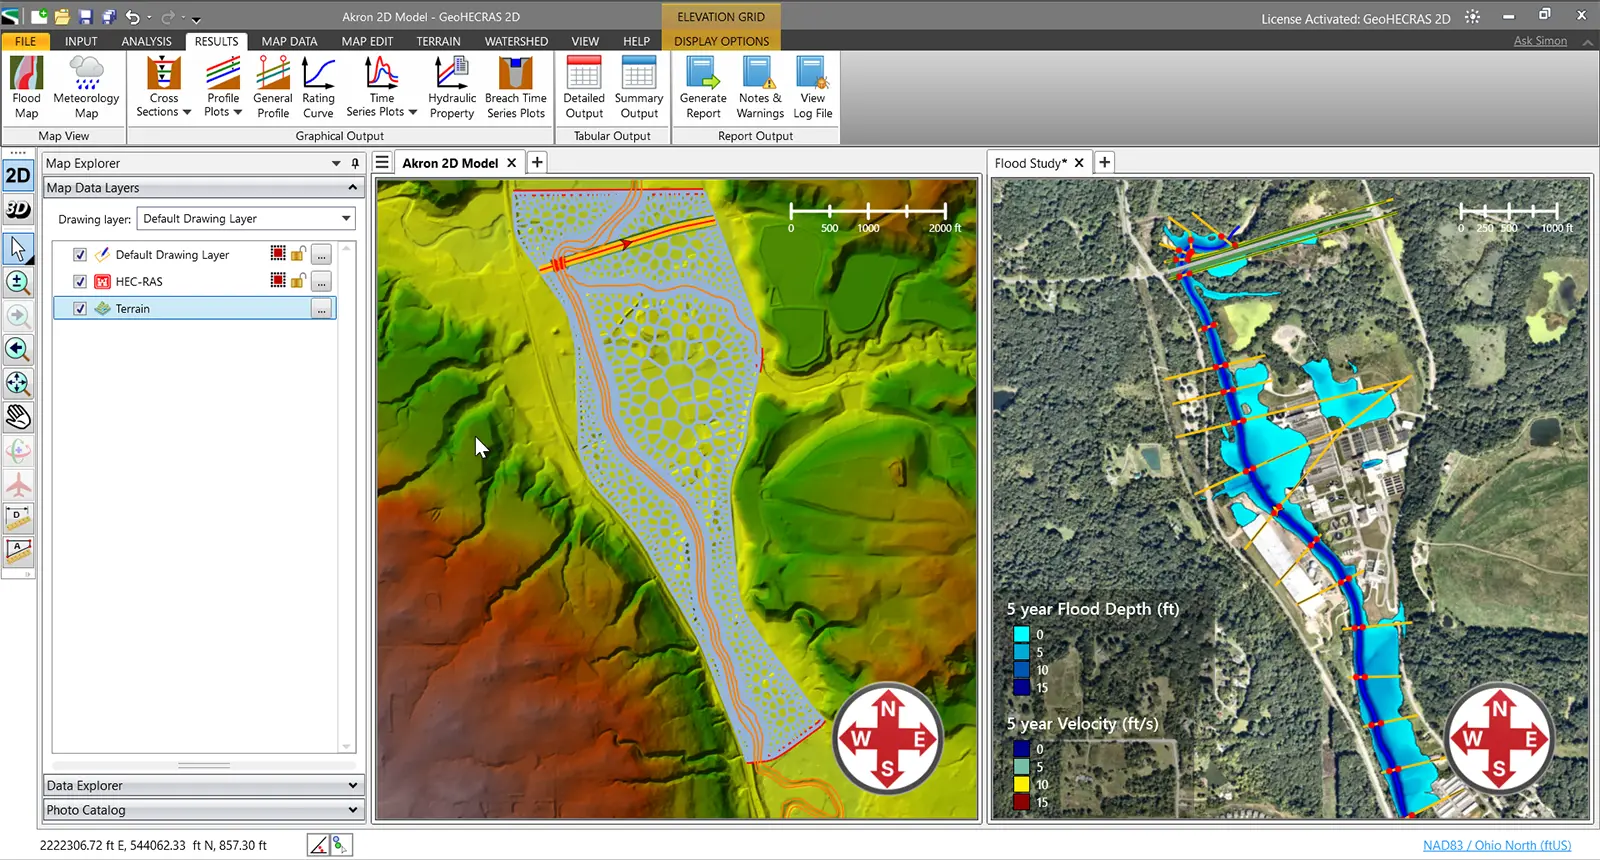Screen dimensions: 1600x860
Task: Click the compass rose in Akron 2D Model map
Action: 888,739
